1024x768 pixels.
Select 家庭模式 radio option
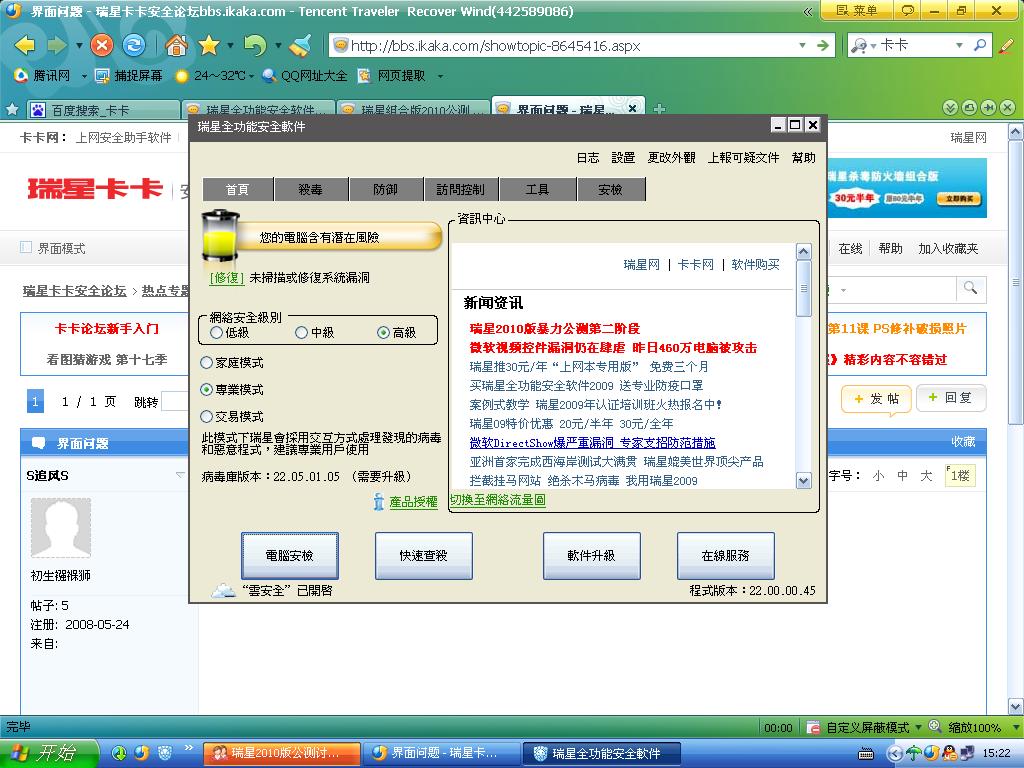click(x=207, y=362)
